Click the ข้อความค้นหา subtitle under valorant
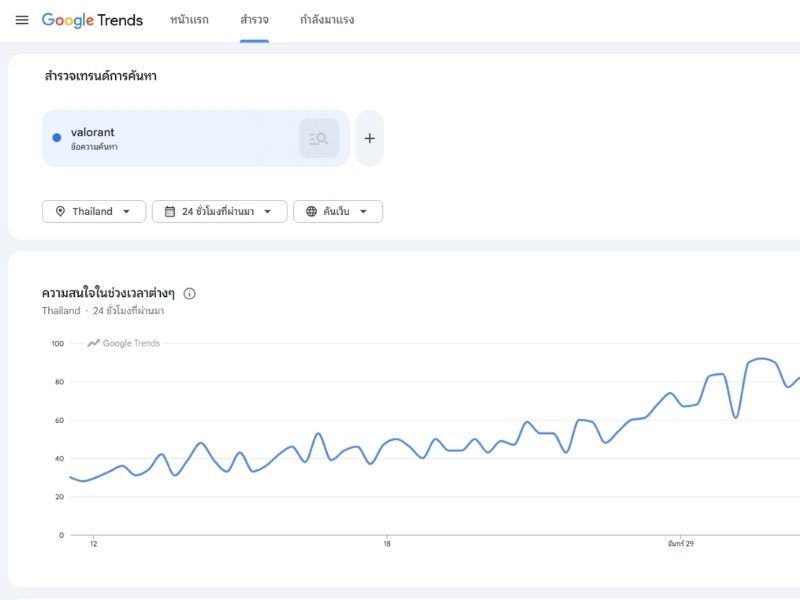Screen dimensions: 800x600 click(94, 147)
